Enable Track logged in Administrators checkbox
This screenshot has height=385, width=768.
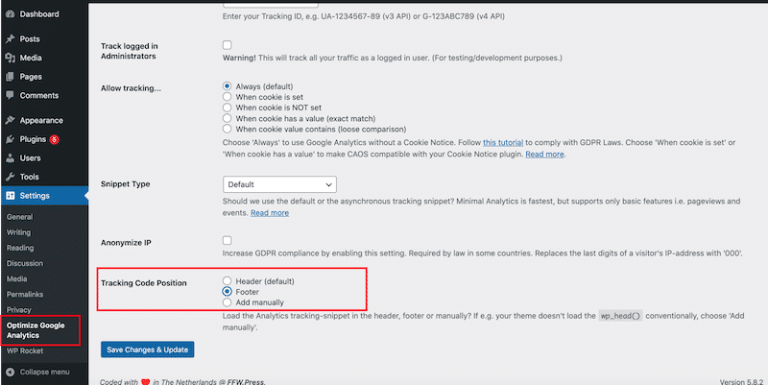click(227, 45)
